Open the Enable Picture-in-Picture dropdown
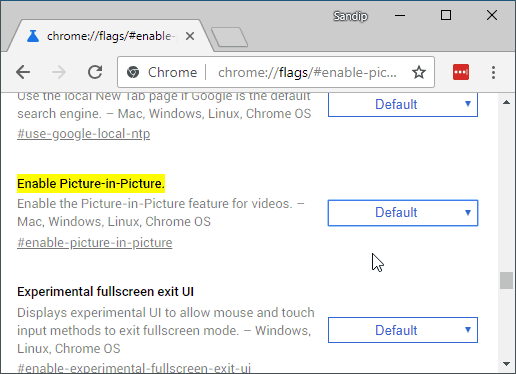This screenshot has height=374, width=516. (x=403, y=213)
